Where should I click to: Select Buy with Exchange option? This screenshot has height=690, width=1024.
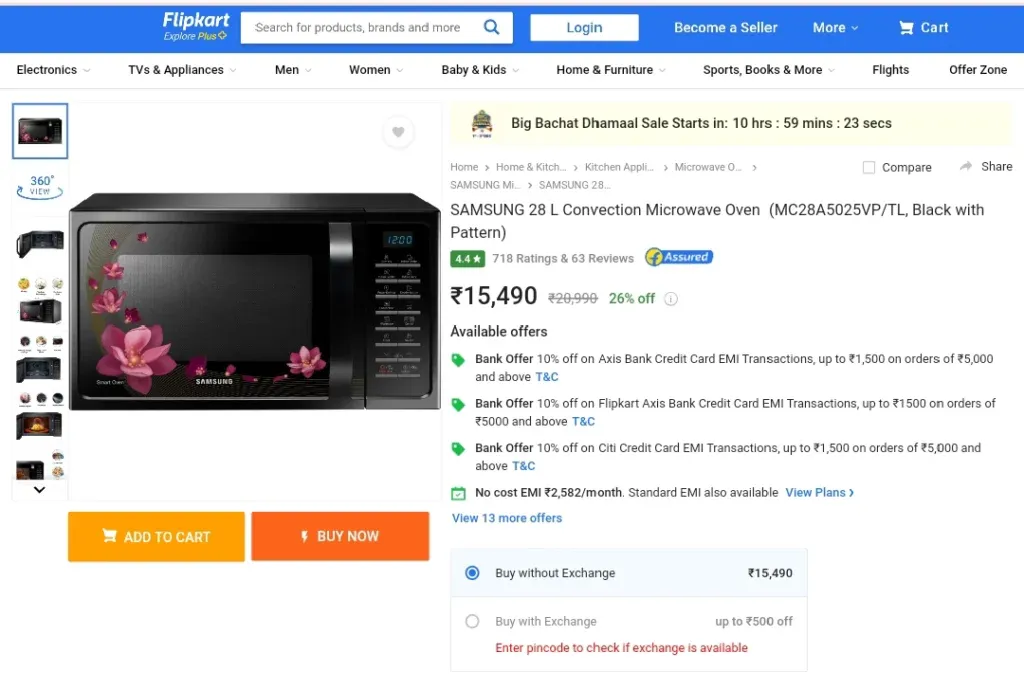click(472, 621)
